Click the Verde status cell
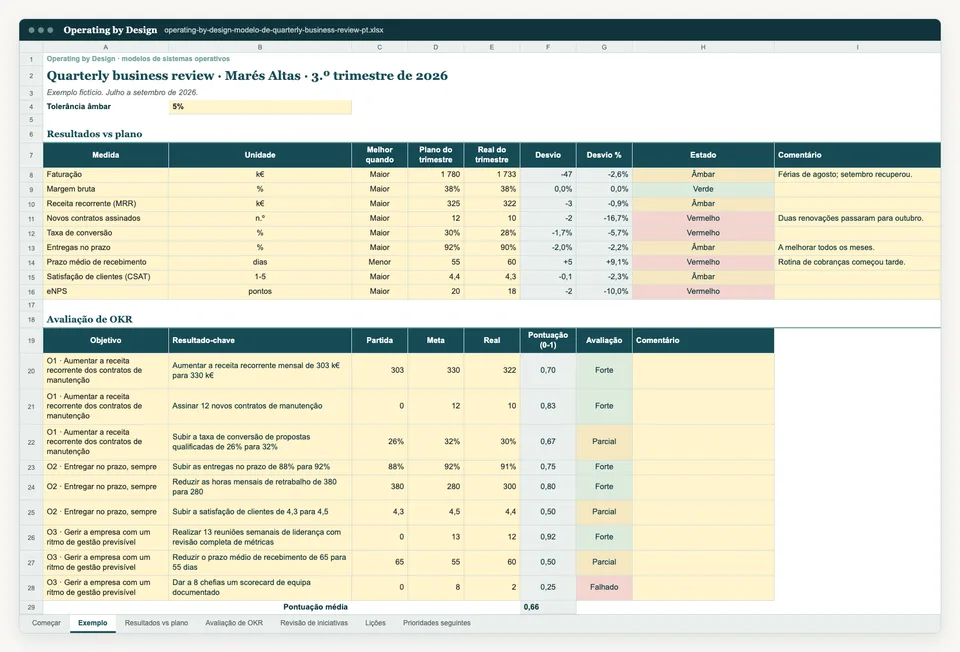The width and height of the screenshot is (960, 652). click(x=703, y=189)
